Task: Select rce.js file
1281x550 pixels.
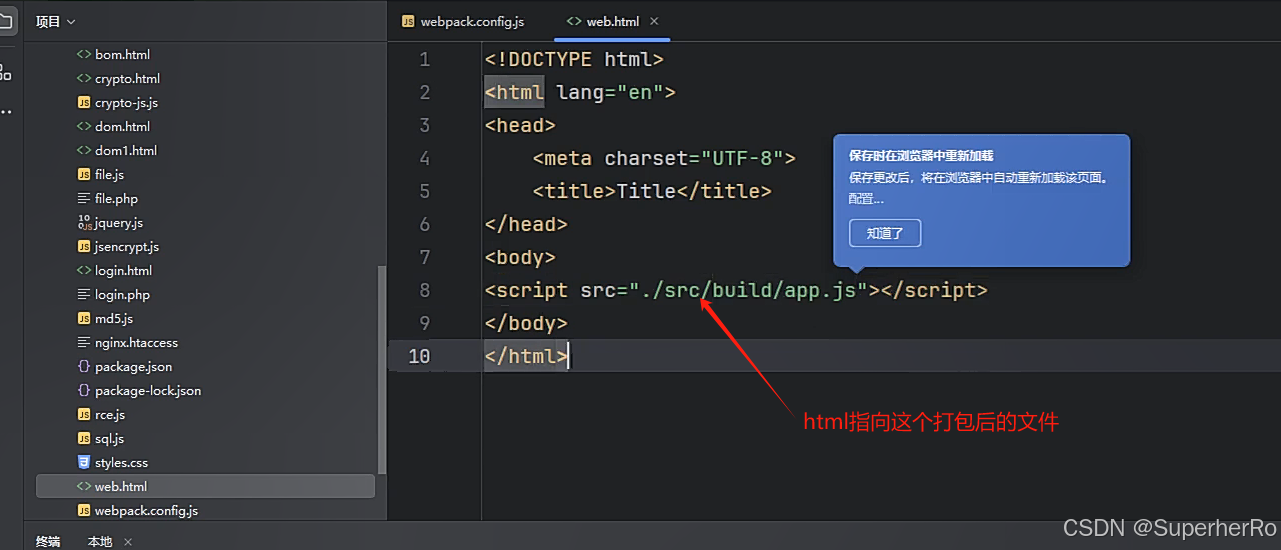Action: 110,415
